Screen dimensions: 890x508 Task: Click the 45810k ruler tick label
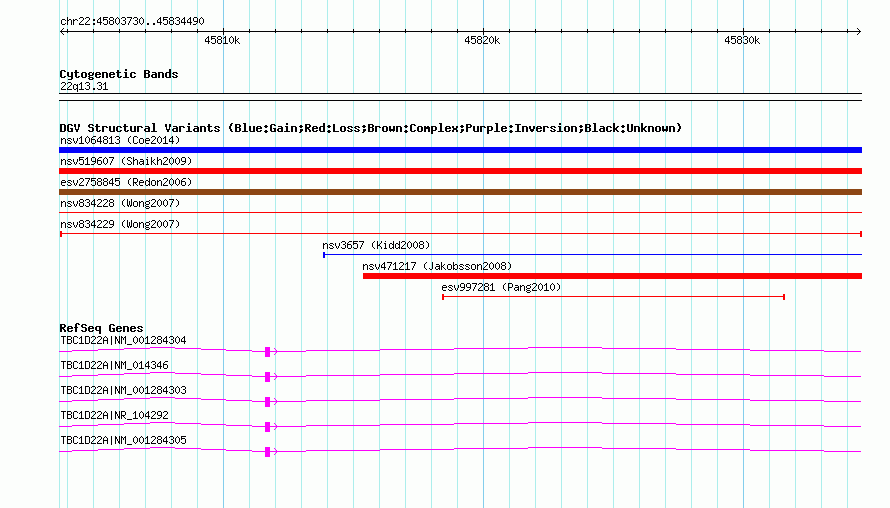click(x=222, y=40)
